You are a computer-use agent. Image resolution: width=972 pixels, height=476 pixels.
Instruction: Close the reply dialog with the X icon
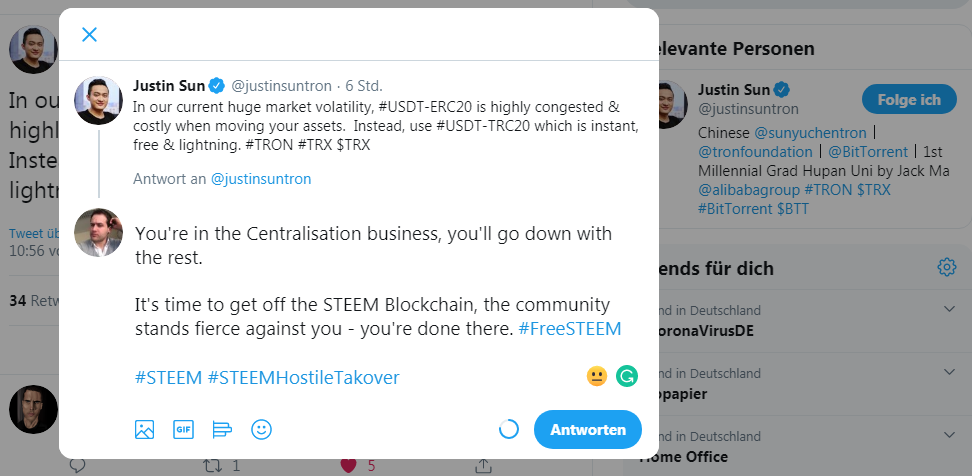89,35
